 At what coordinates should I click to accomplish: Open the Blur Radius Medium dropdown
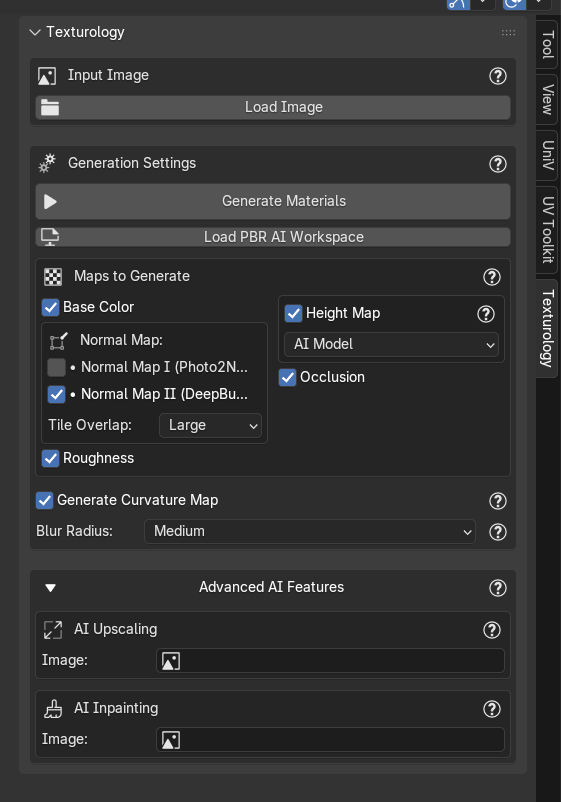click(310, 531)
